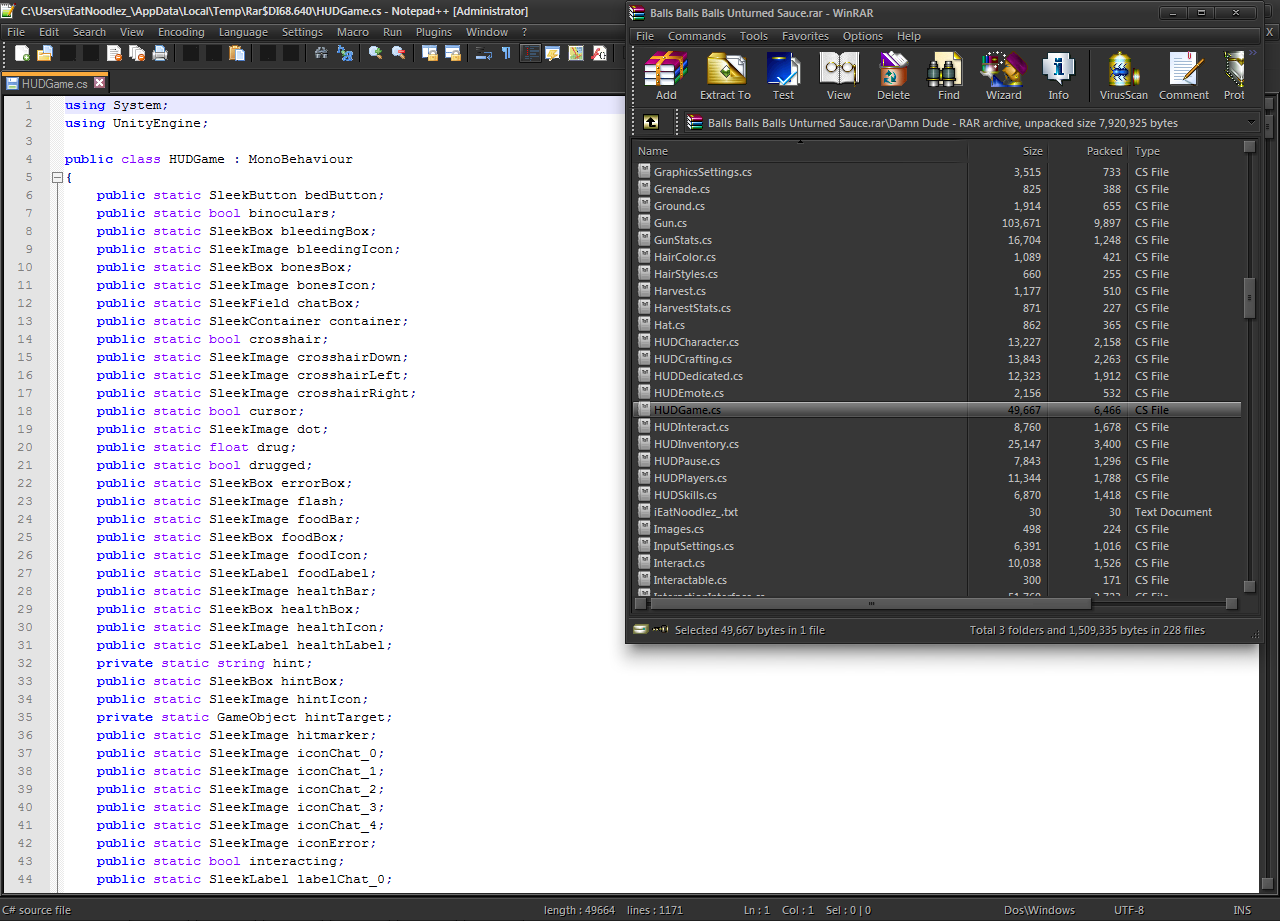This screenshot has height=921, width=1280.
Task: Toggle Show All Characters pilcrow icon
Action: (506, 53)
